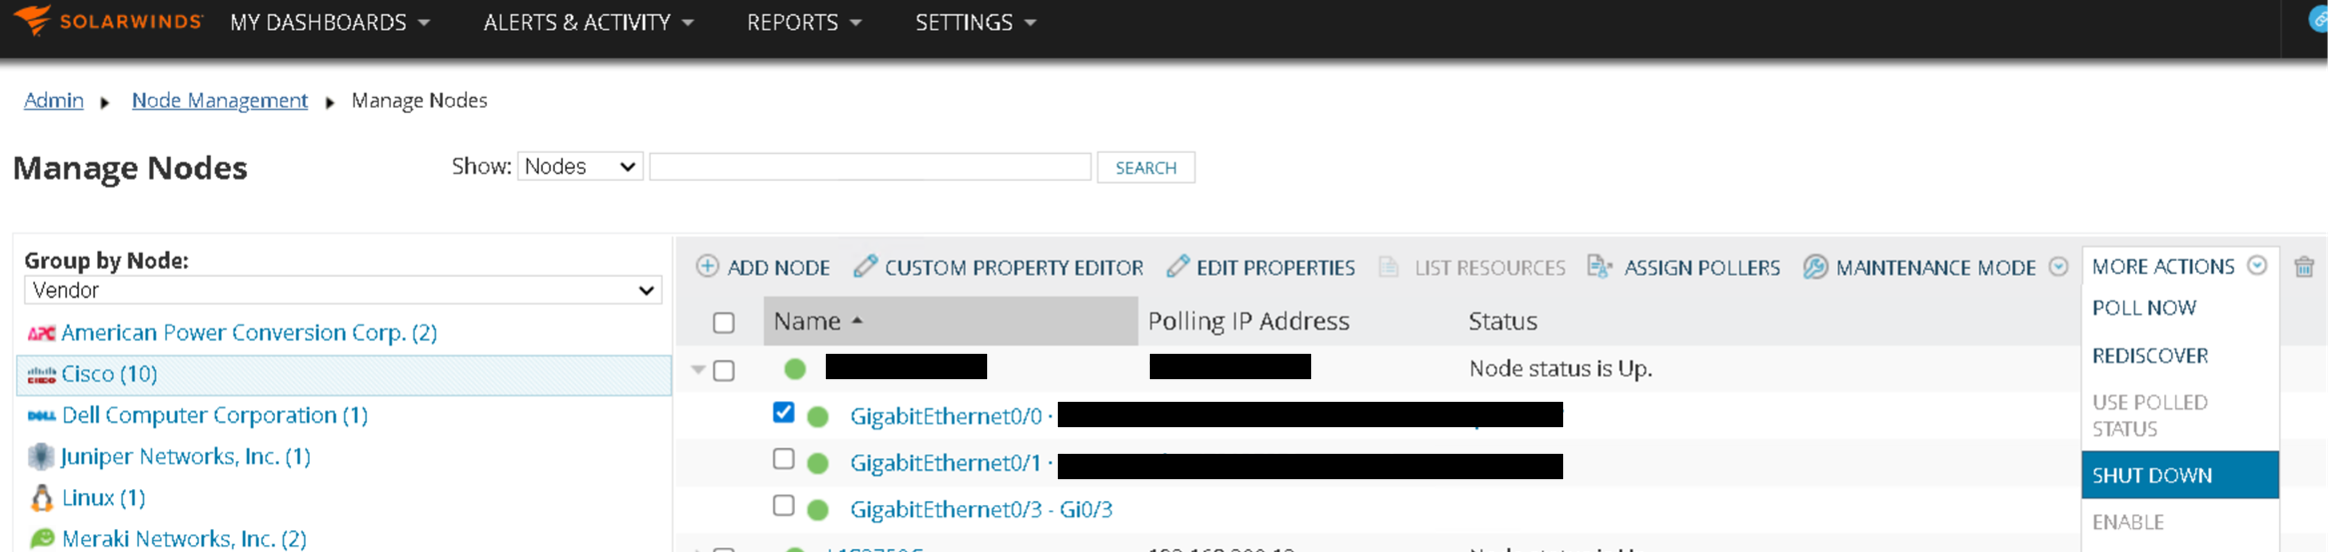Uncheck the GigabitEthernet0/0 checkbox

point(784,412)
